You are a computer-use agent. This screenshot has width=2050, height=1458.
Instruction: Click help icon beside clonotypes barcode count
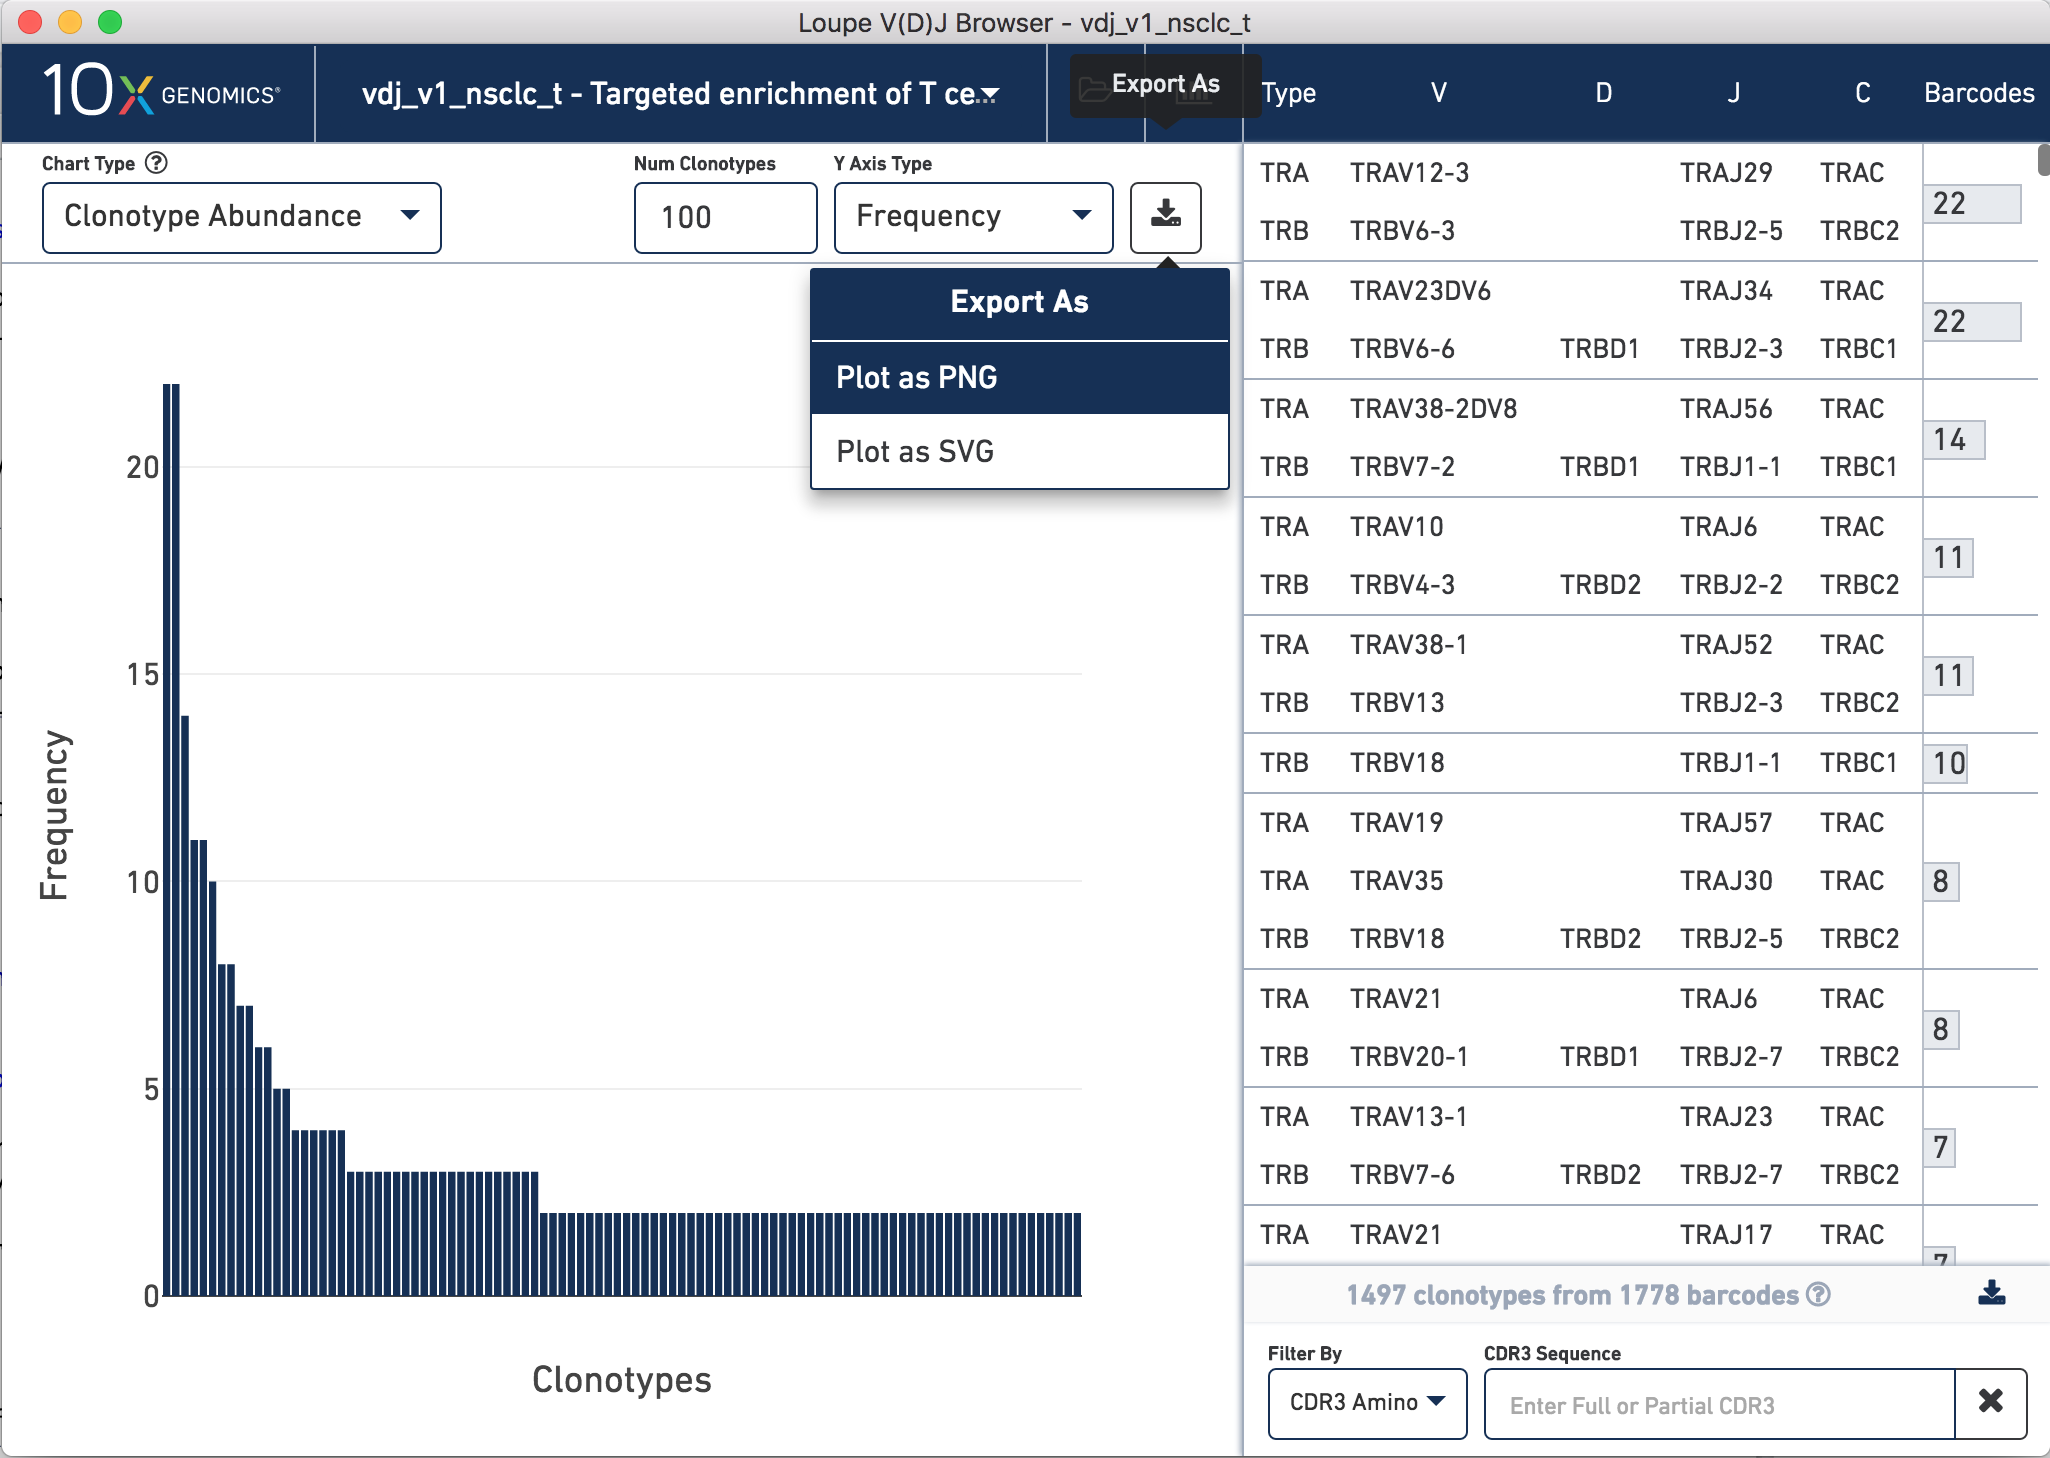click(x=1819, y=1295)
